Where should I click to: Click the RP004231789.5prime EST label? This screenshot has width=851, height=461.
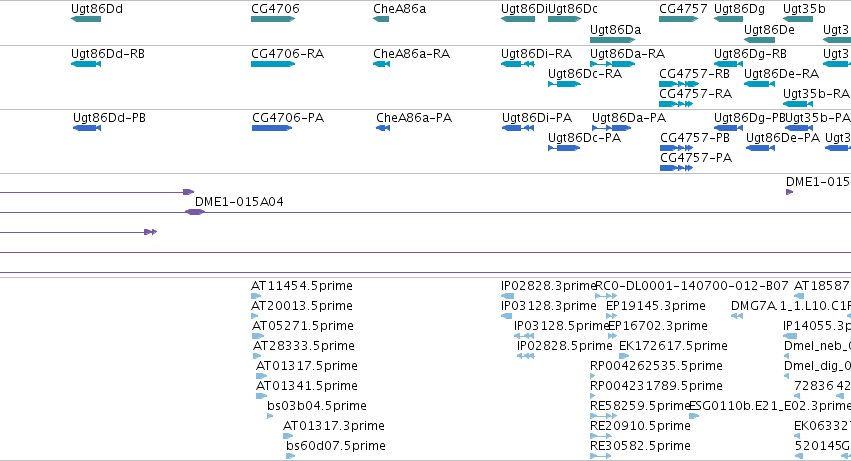pyautogui.click(x=656, y=387)
